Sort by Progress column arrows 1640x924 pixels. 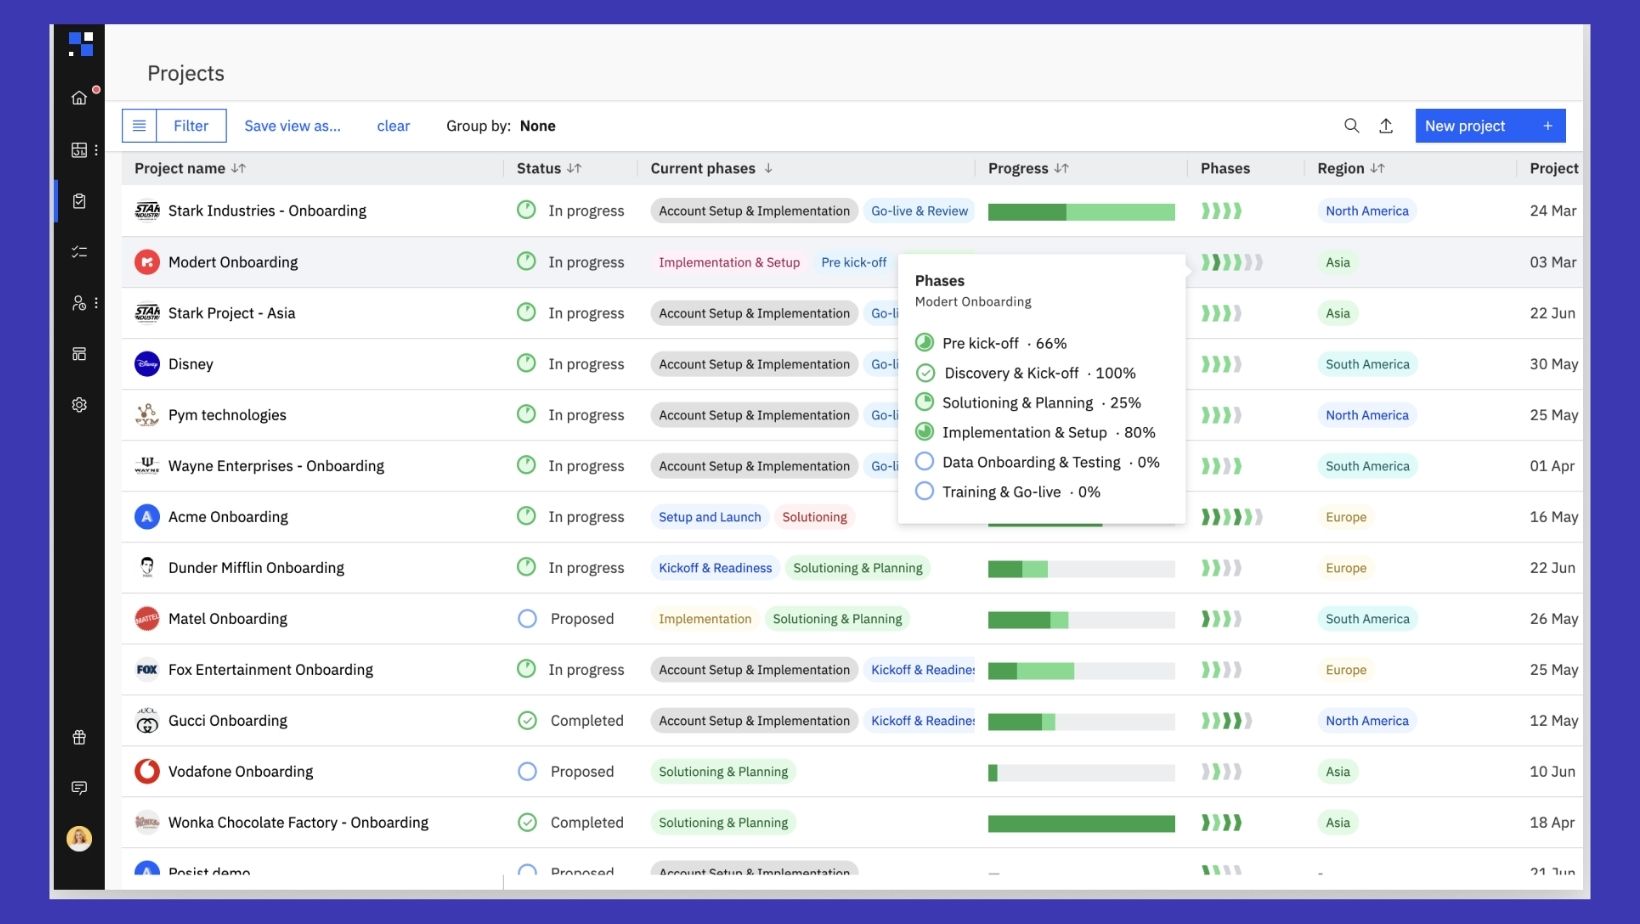coord(1061,168)
